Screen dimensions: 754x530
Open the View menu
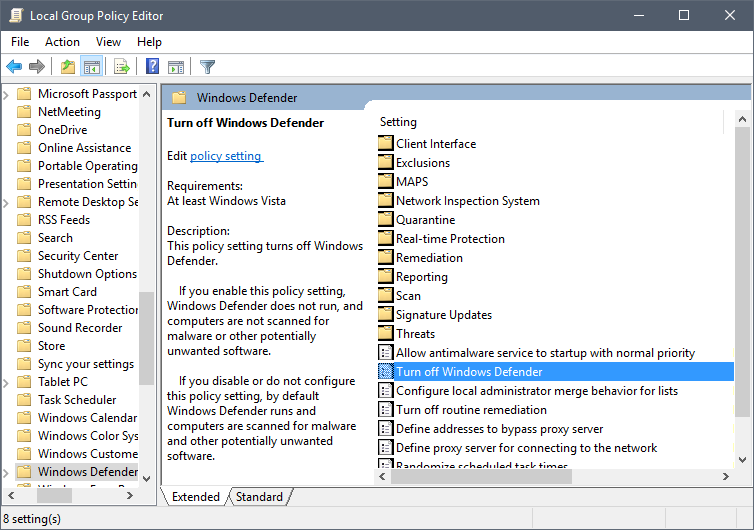[x=108, y=42]
